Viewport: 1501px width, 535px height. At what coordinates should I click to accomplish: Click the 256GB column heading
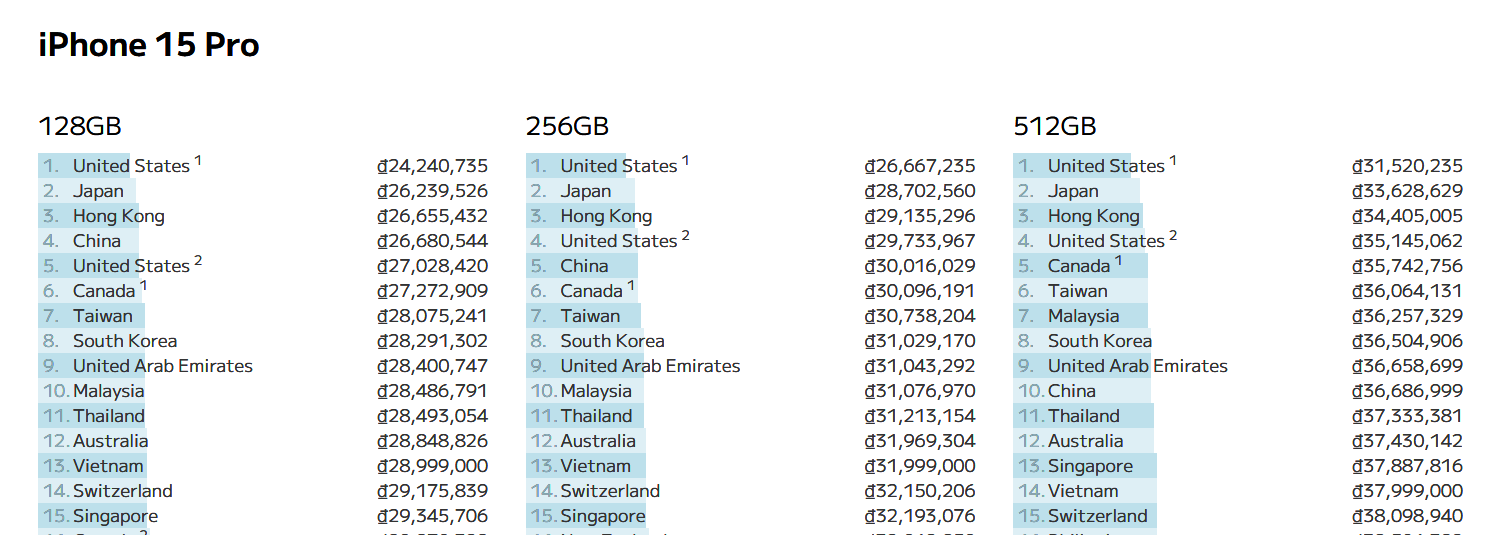(x=567, y=127)
